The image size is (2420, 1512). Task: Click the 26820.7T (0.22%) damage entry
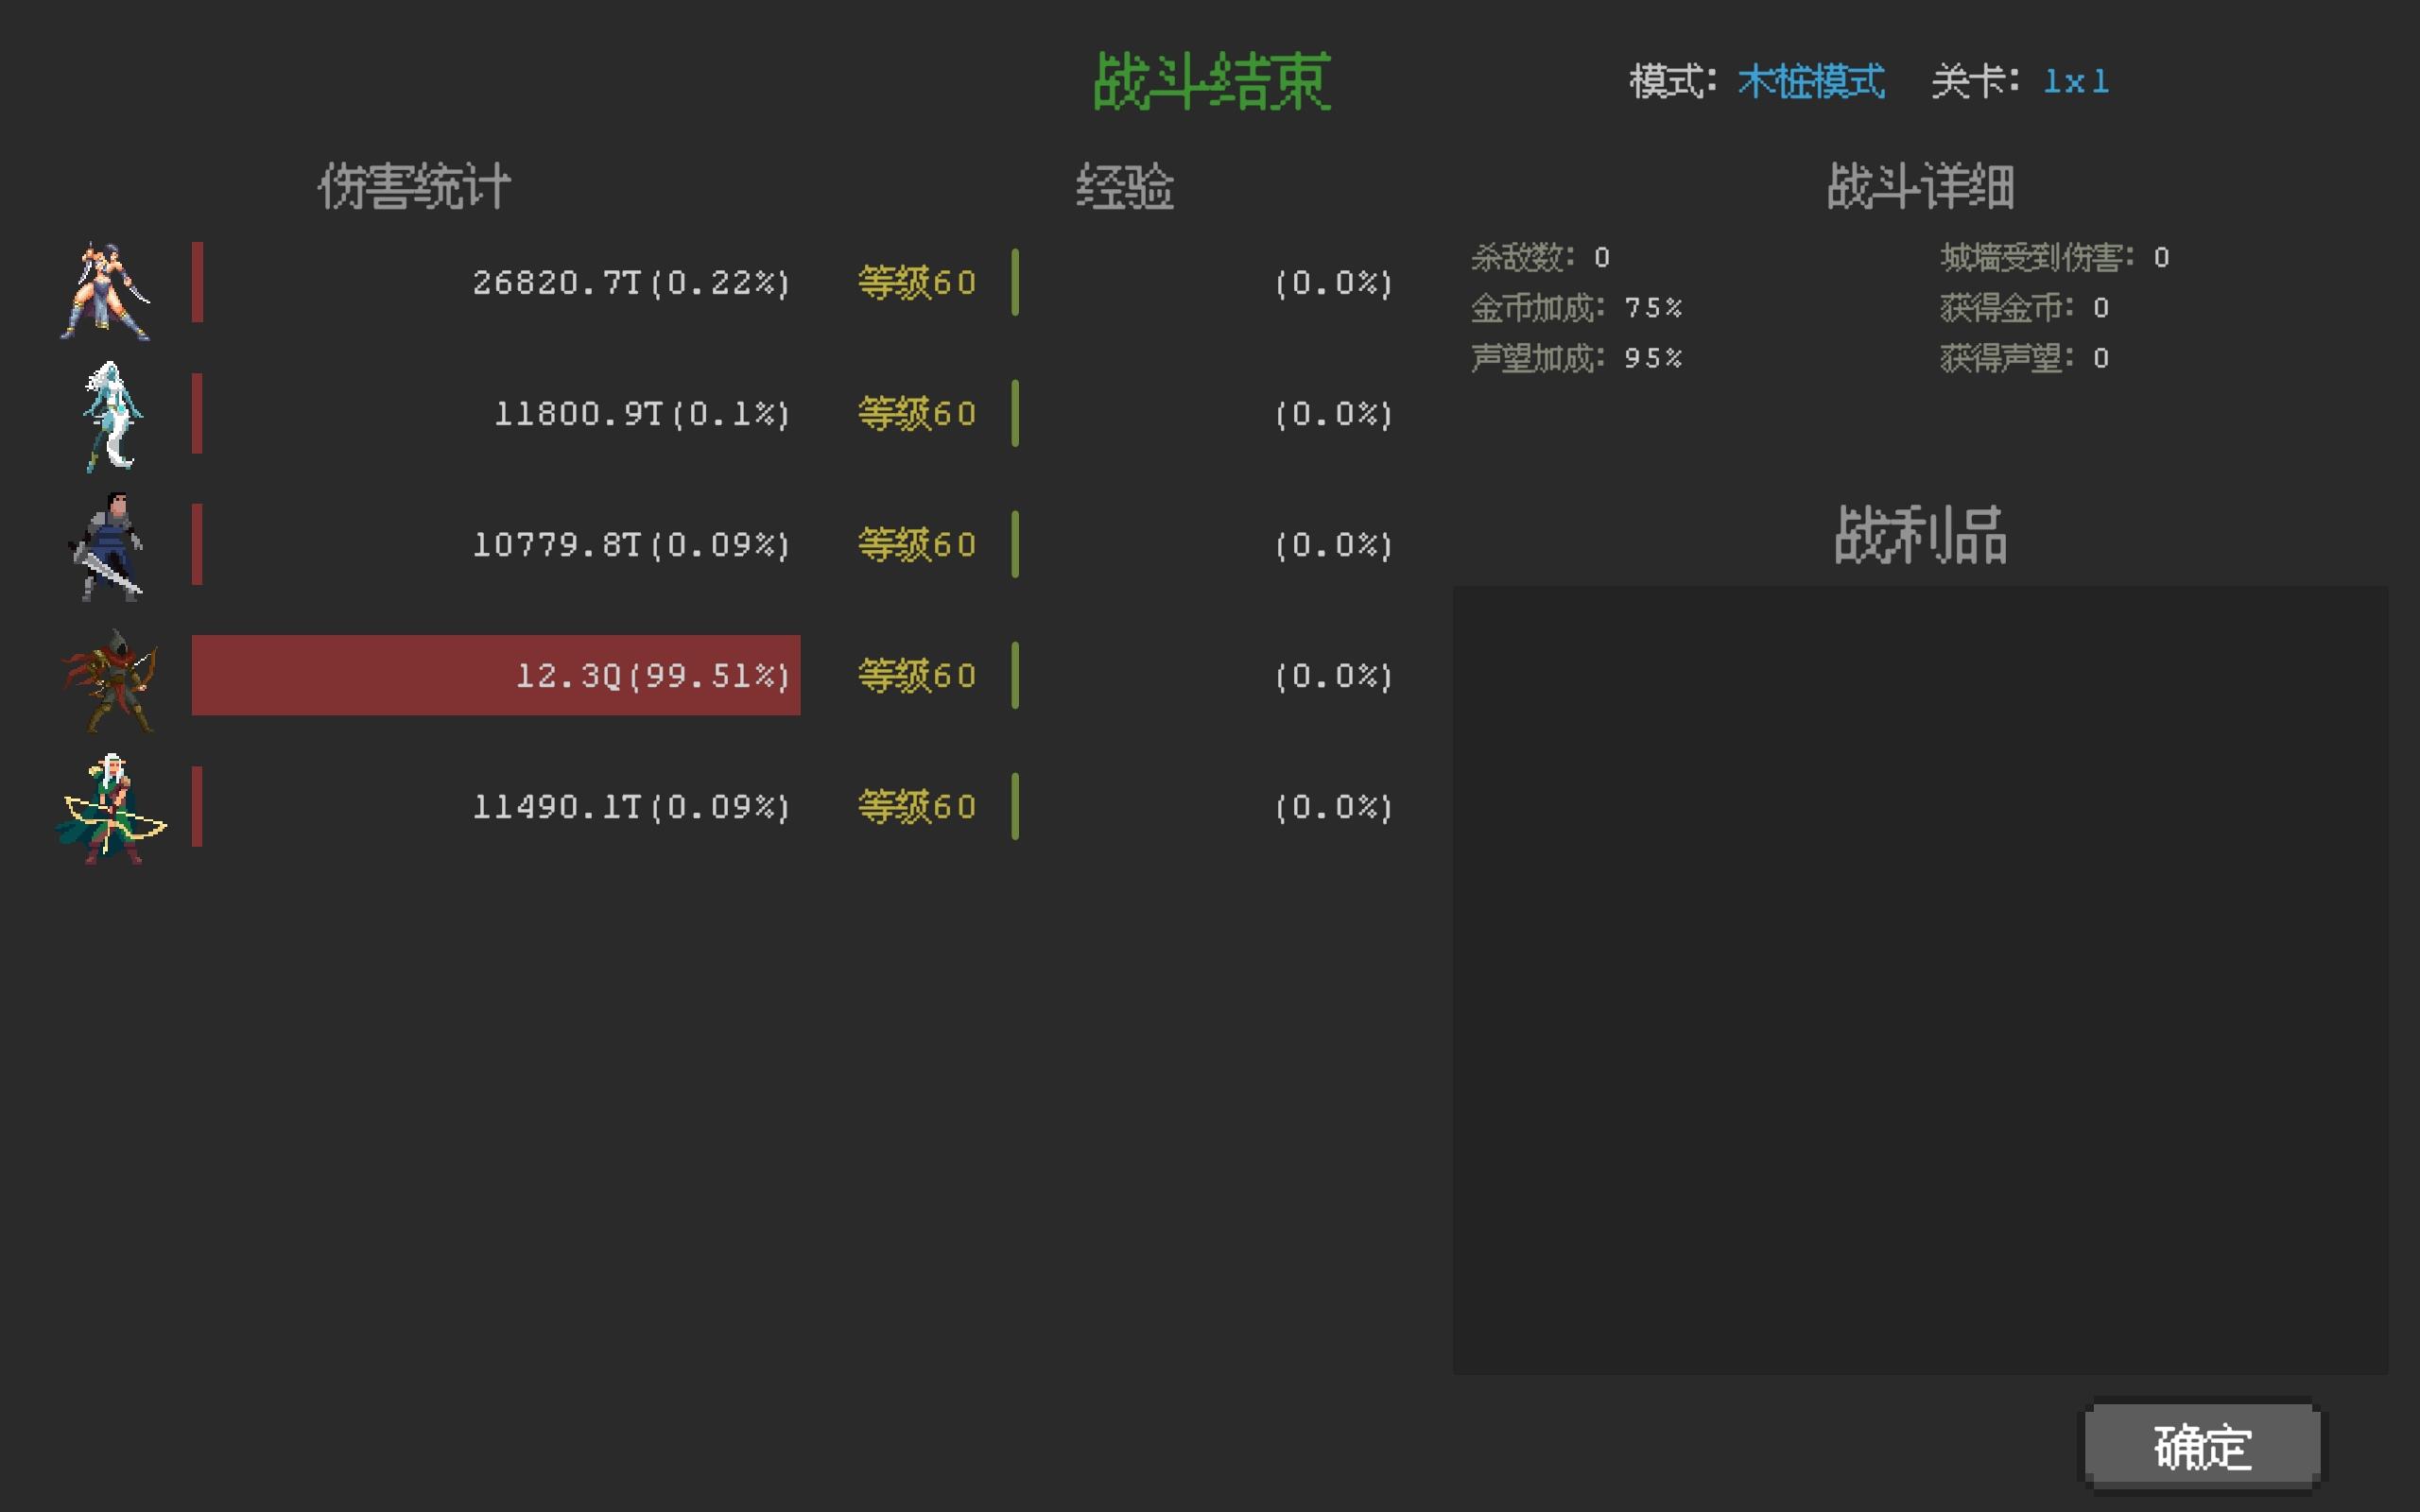631,283
